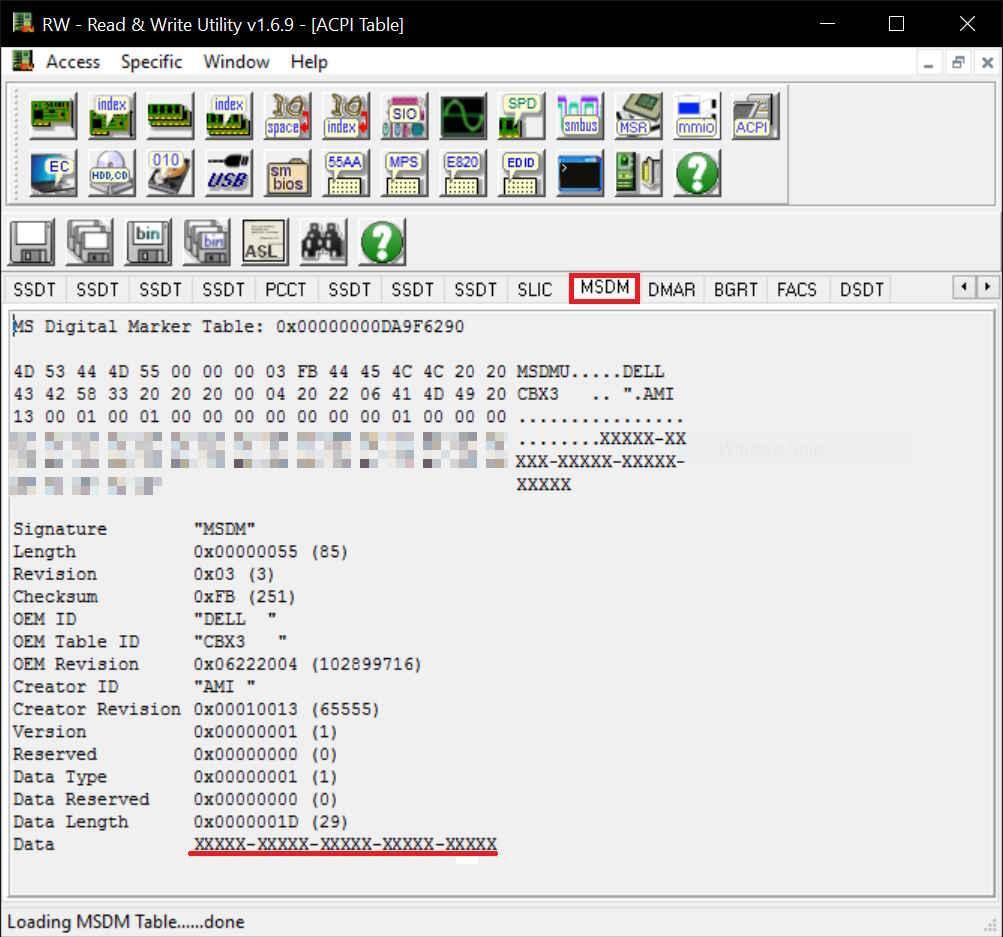Open the clock generator waveform tool

point(463,115)
